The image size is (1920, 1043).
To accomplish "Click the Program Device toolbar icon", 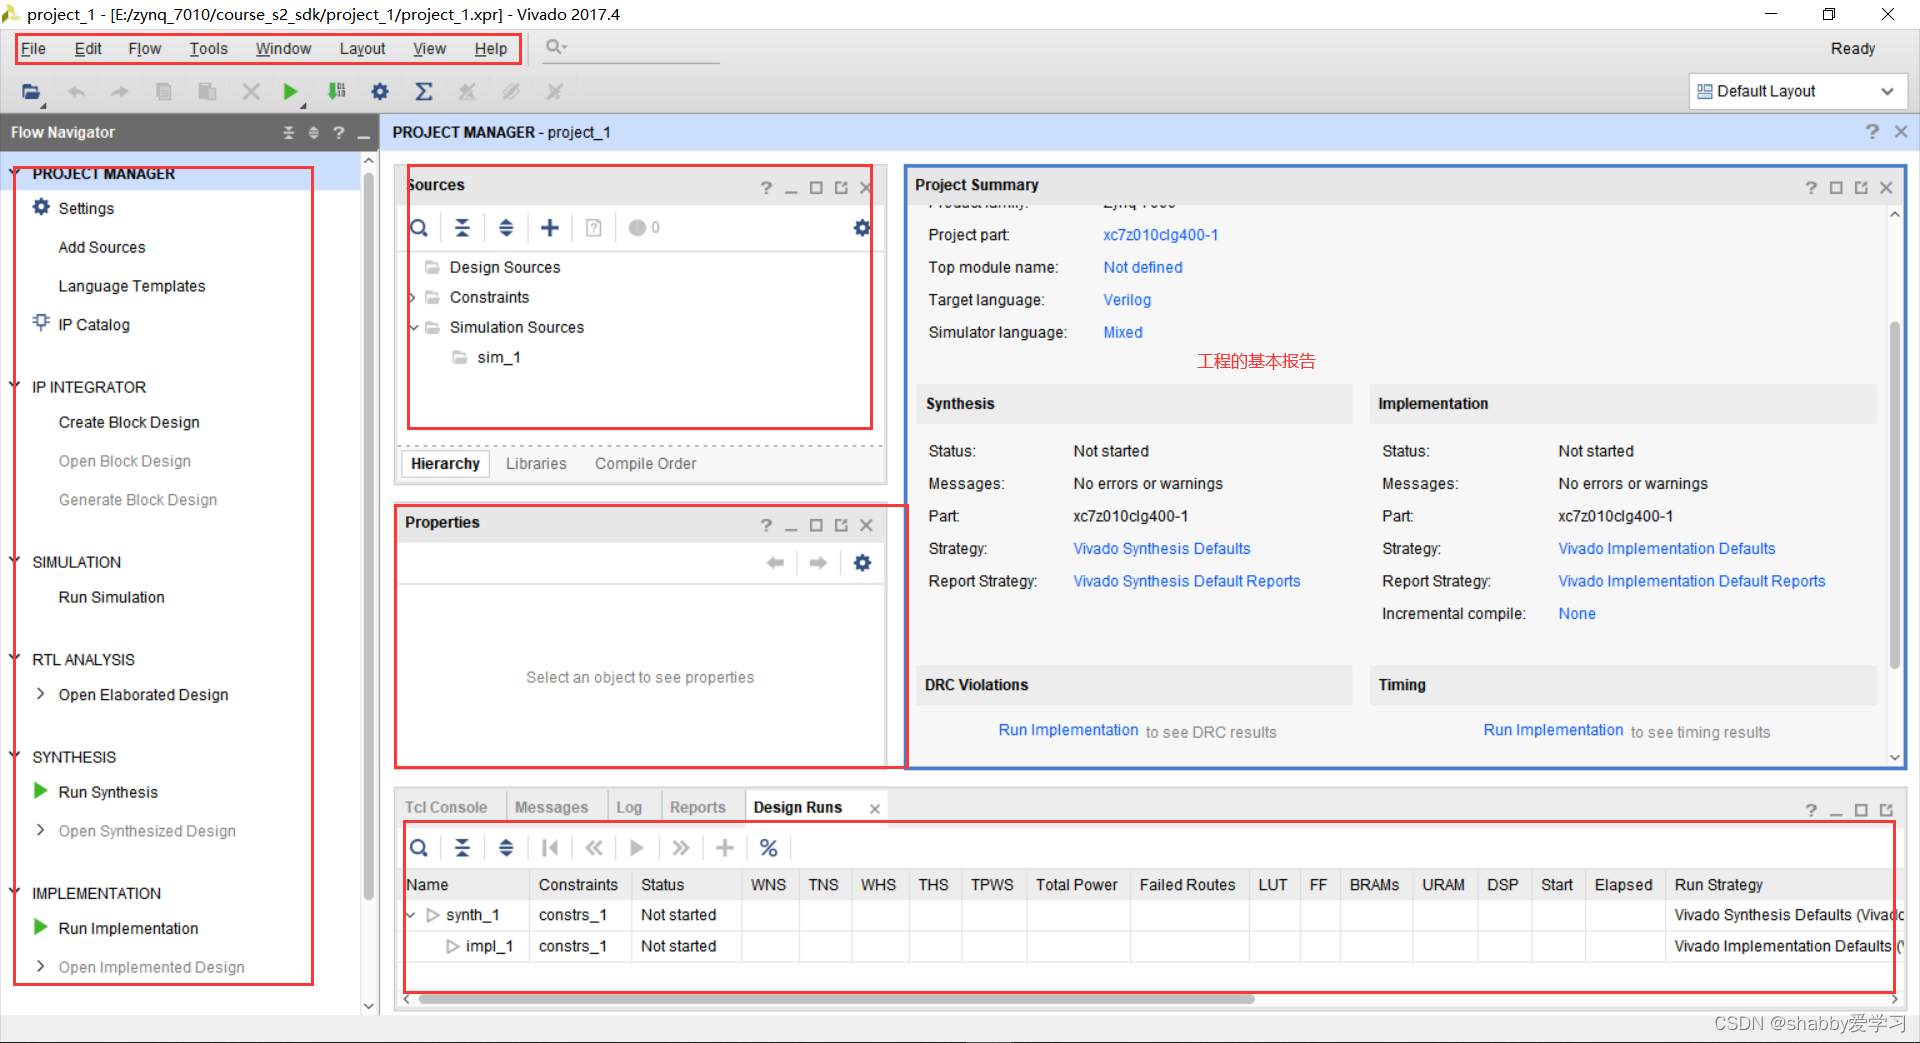I will [x=337, y=92].
